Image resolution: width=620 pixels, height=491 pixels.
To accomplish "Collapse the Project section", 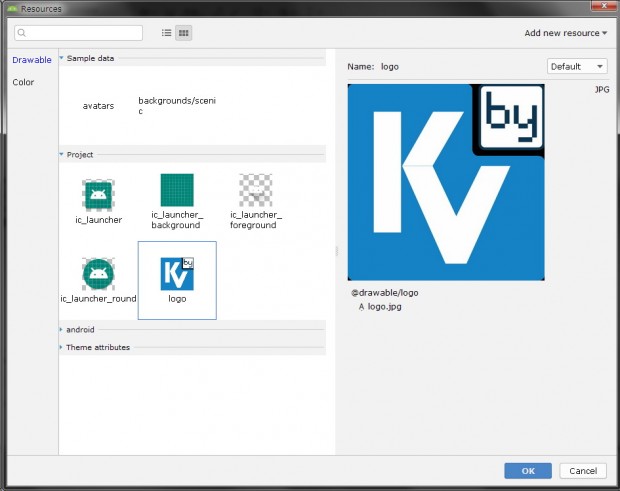I will click(62, 155).
